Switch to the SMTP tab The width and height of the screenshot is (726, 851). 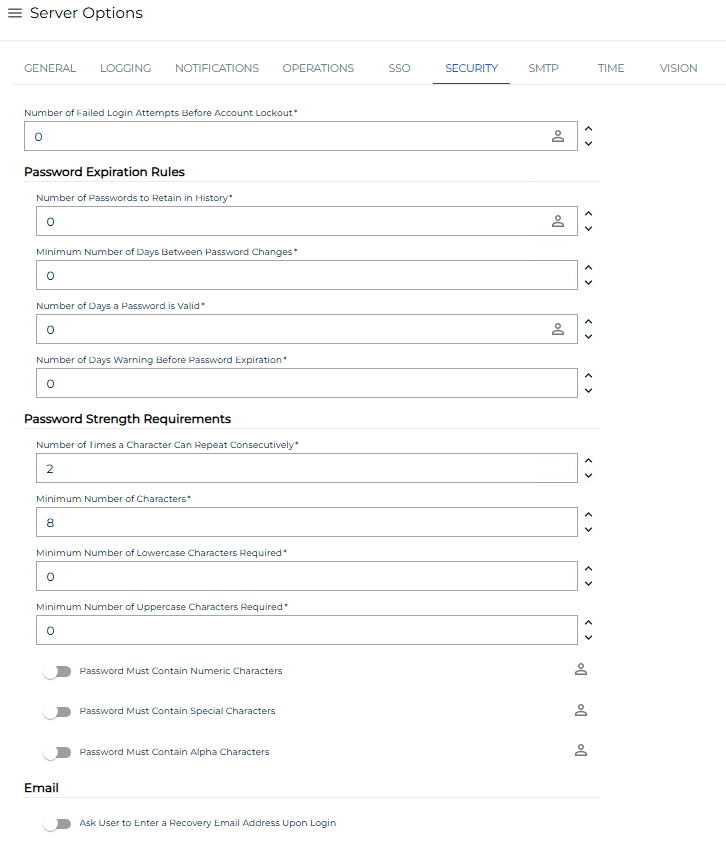[x=543, y=68]
